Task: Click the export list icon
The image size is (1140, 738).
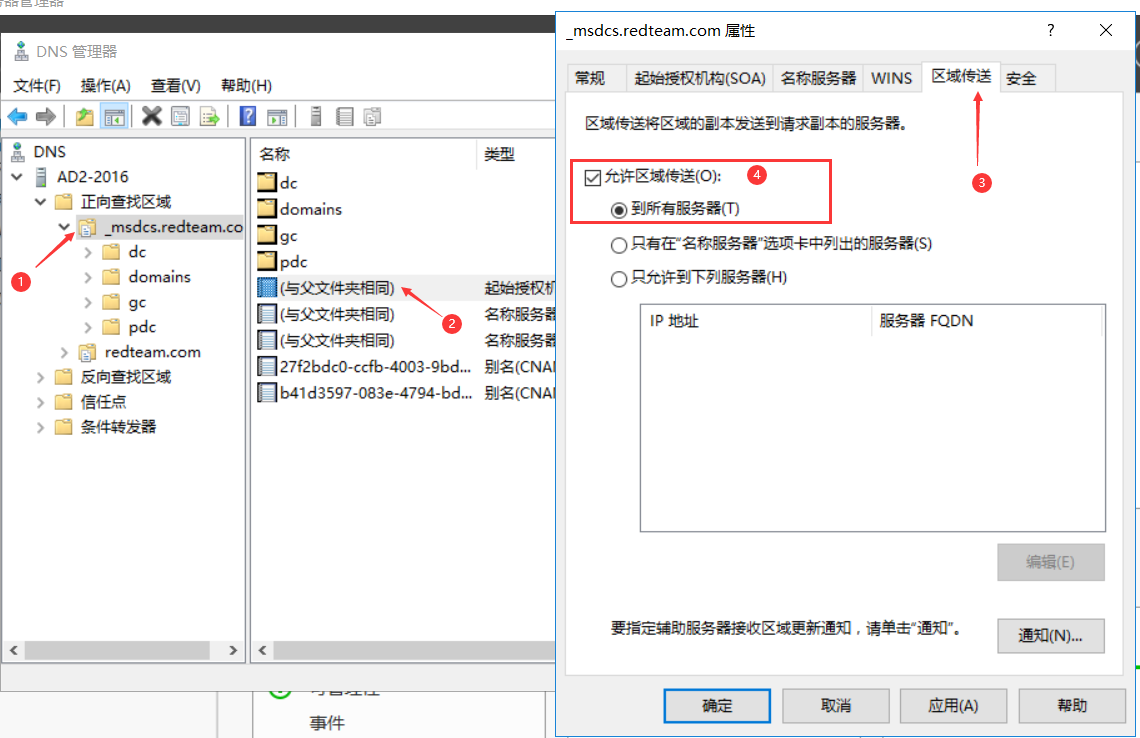Action: coord(209,116)
